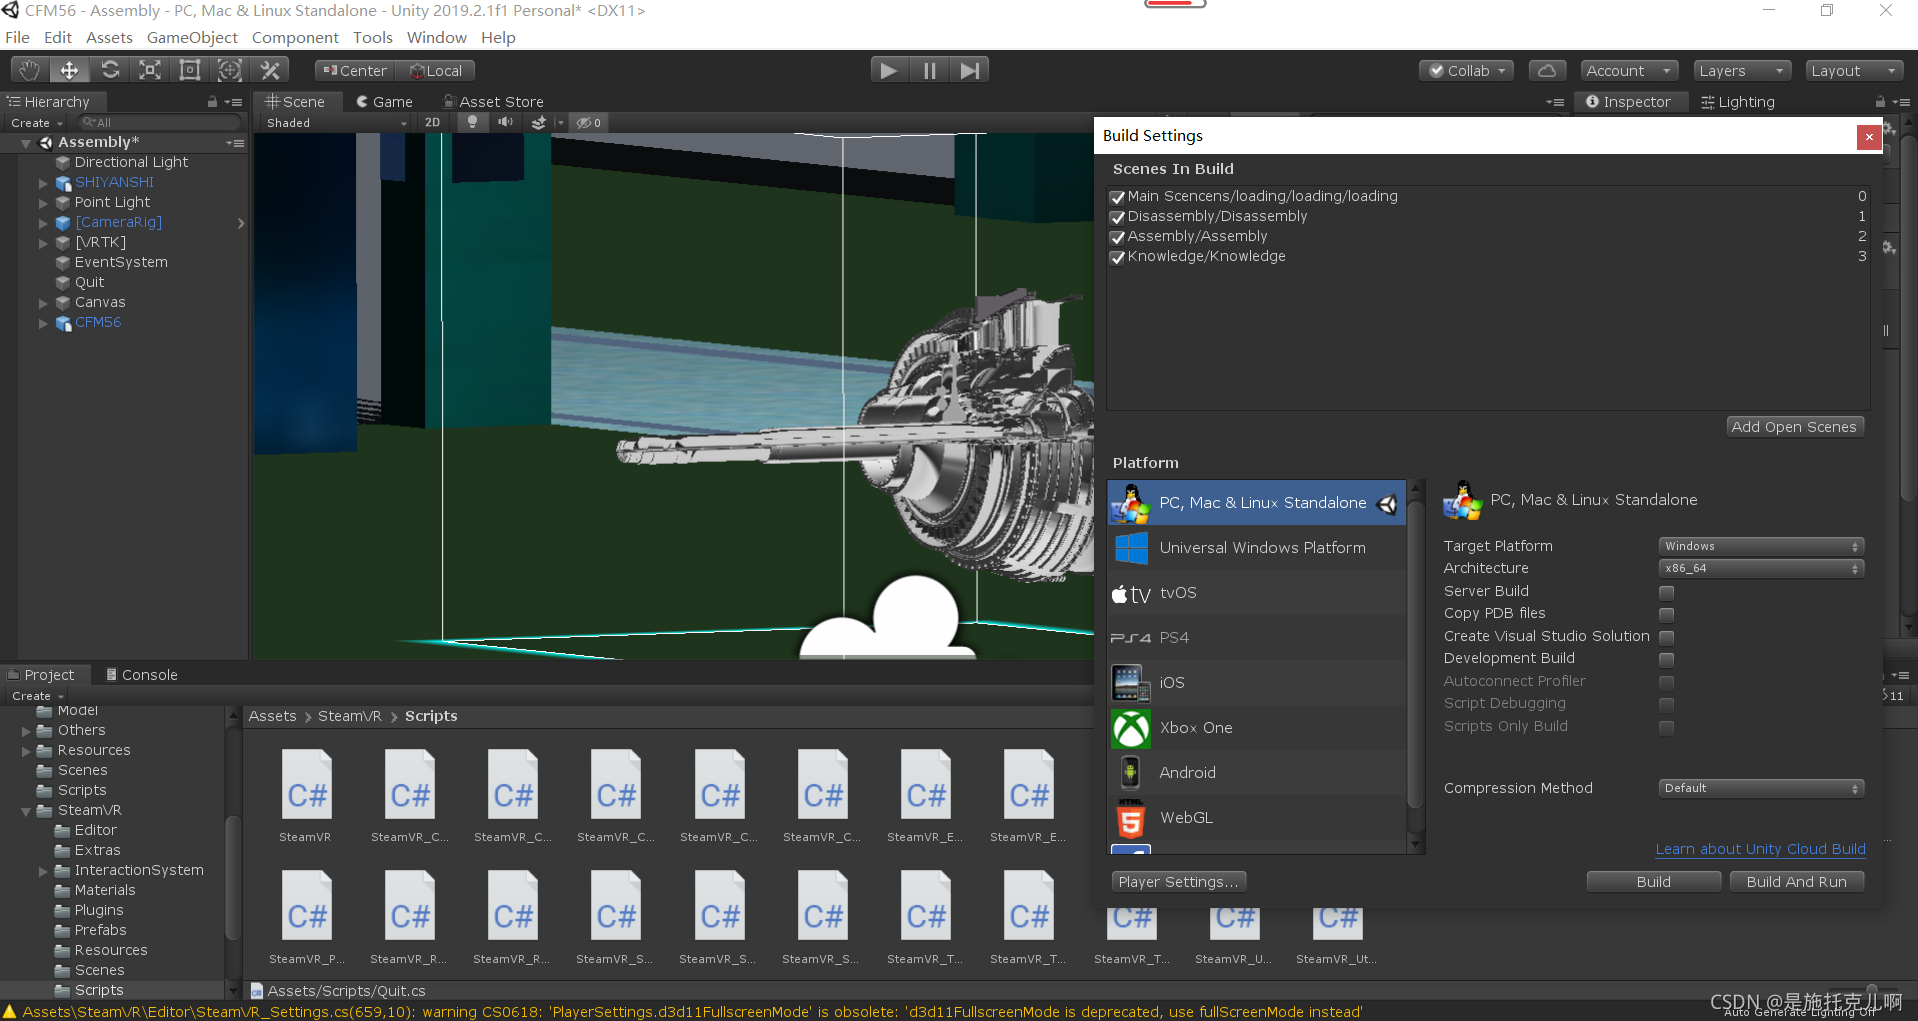
Task: Toggle scene lighting lightbulb icon
Action: tap(472, 122)
